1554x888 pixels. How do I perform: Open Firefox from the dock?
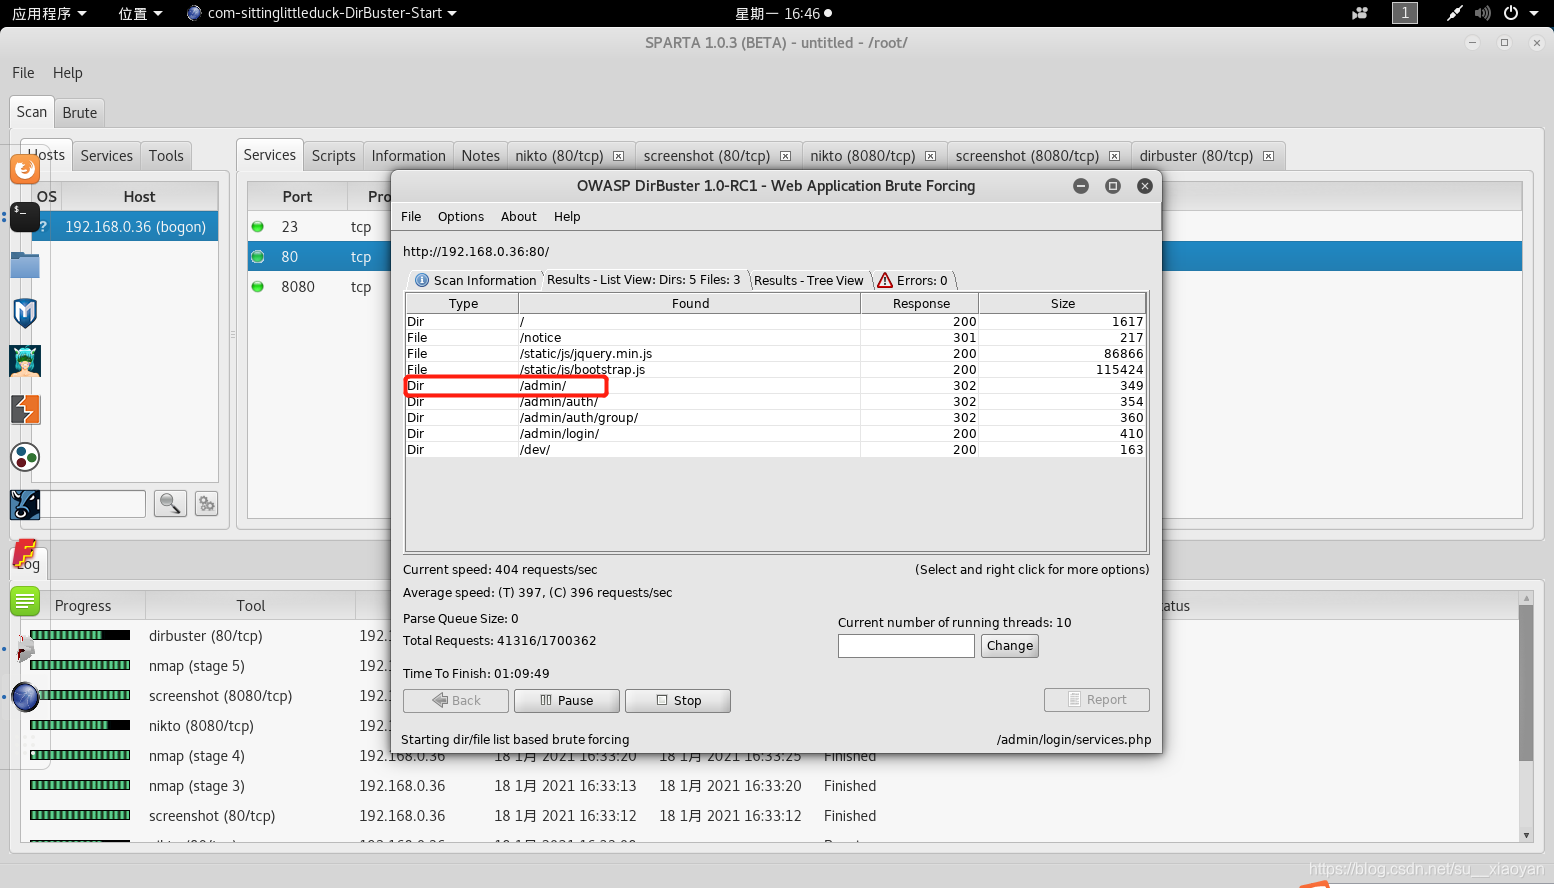(25, 169)
